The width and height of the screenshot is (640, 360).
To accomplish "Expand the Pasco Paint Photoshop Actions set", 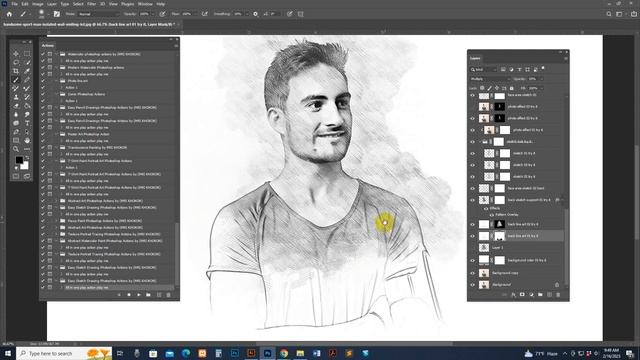I will 57,221.
